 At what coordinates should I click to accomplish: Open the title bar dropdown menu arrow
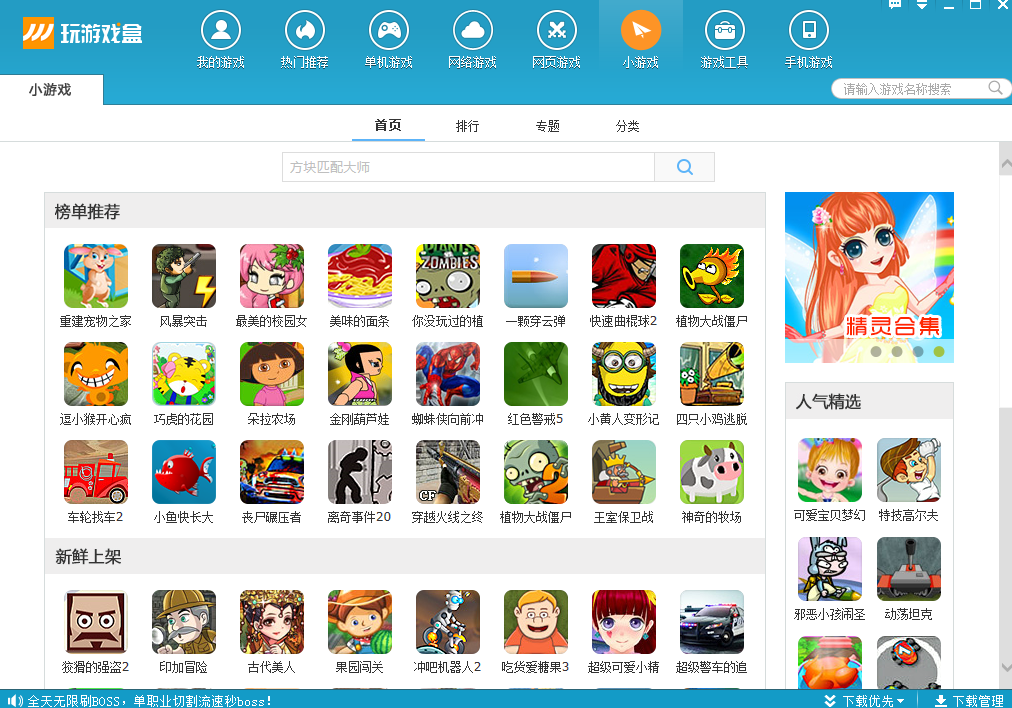tap(921, 6)
